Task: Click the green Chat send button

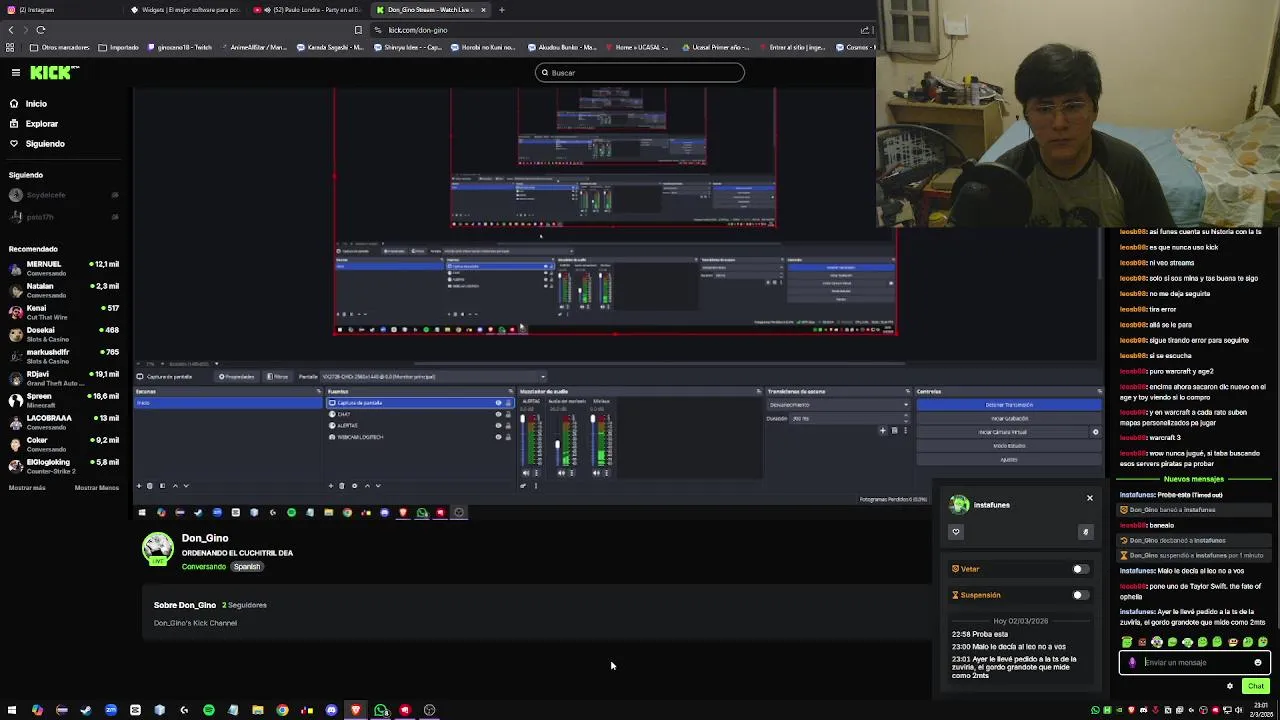Action: click(x=1256, y=686)
